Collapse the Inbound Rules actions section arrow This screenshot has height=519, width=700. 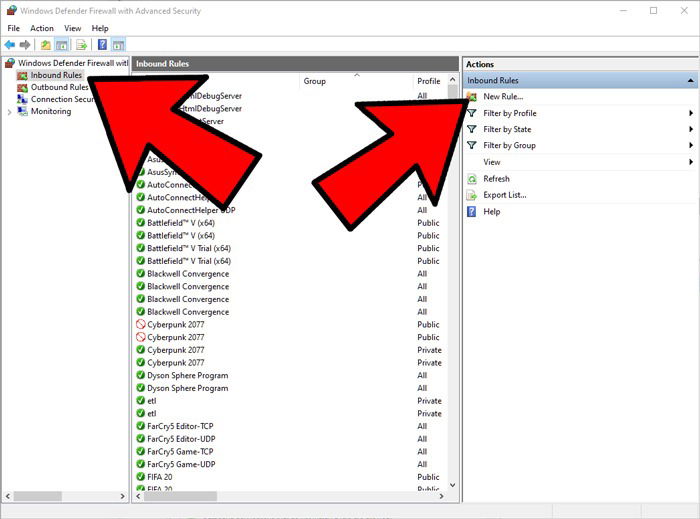point(690,81)
